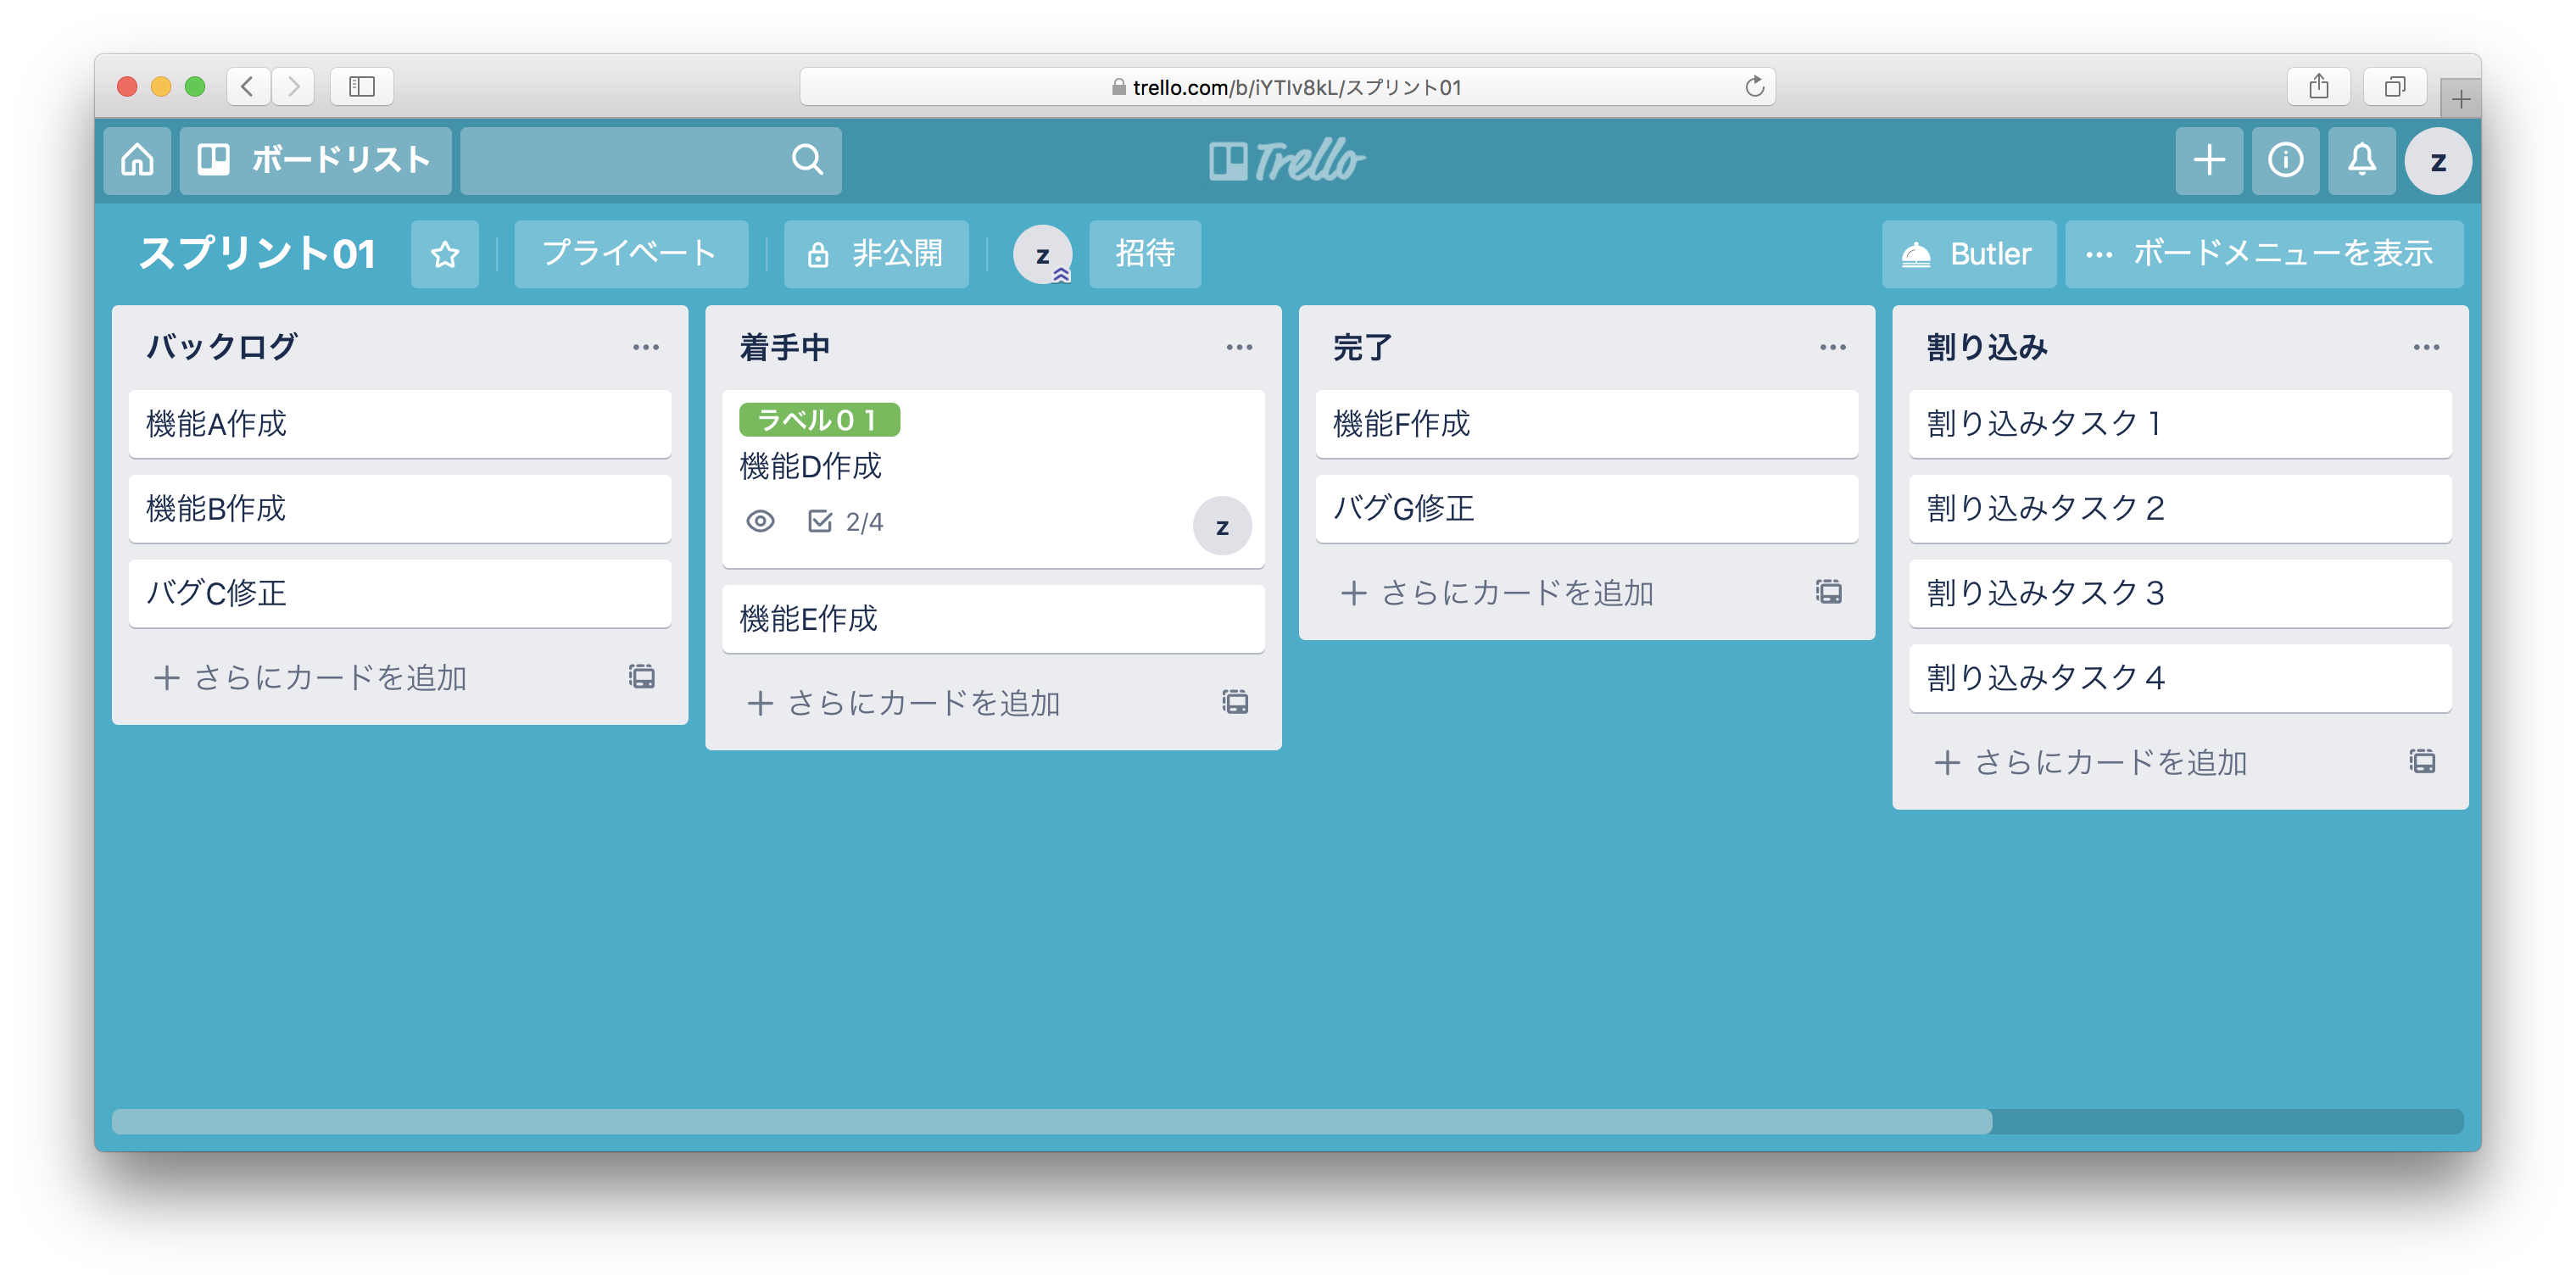The height and width of the screenshot is (1287, 2576).
Task: Click the search magnifier icon
Action: tap(807, 160)
